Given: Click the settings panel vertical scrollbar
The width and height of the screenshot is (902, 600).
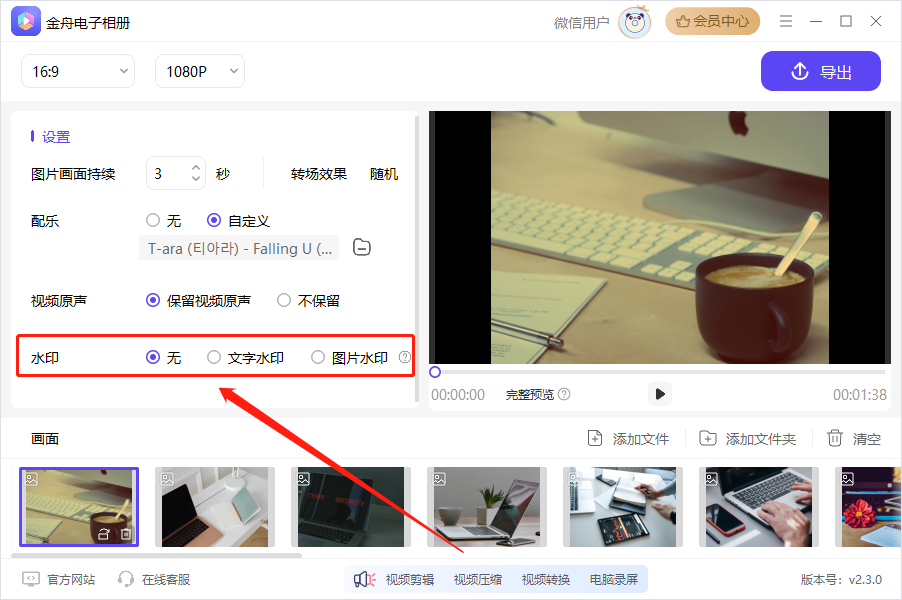Looking at the screenshot, I should pos(417,259).
